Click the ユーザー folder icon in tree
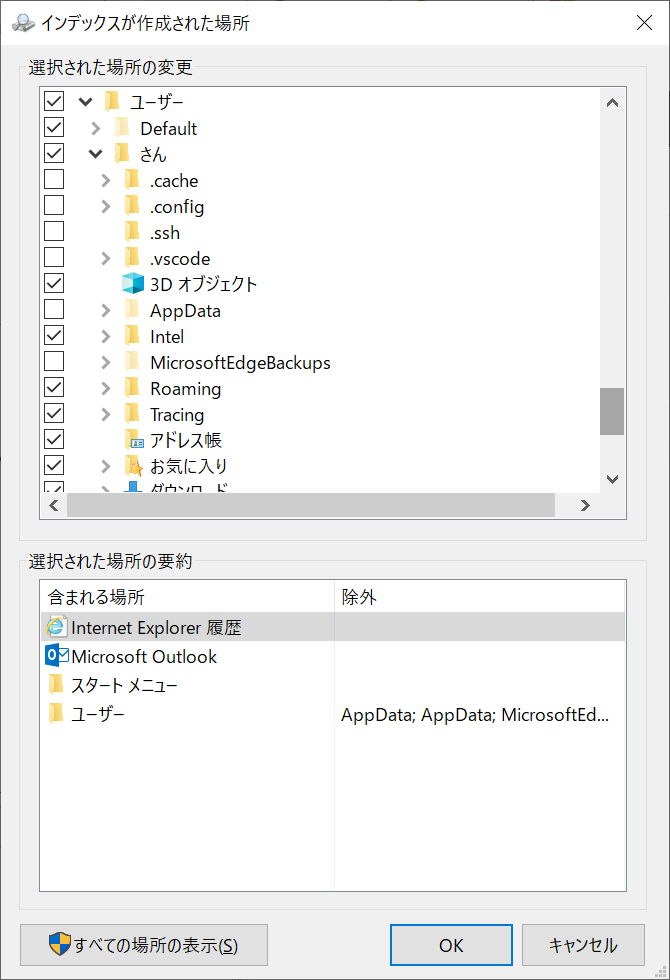Screen dimensions: 670x980 pyautogui.click(x=112, y=101)
